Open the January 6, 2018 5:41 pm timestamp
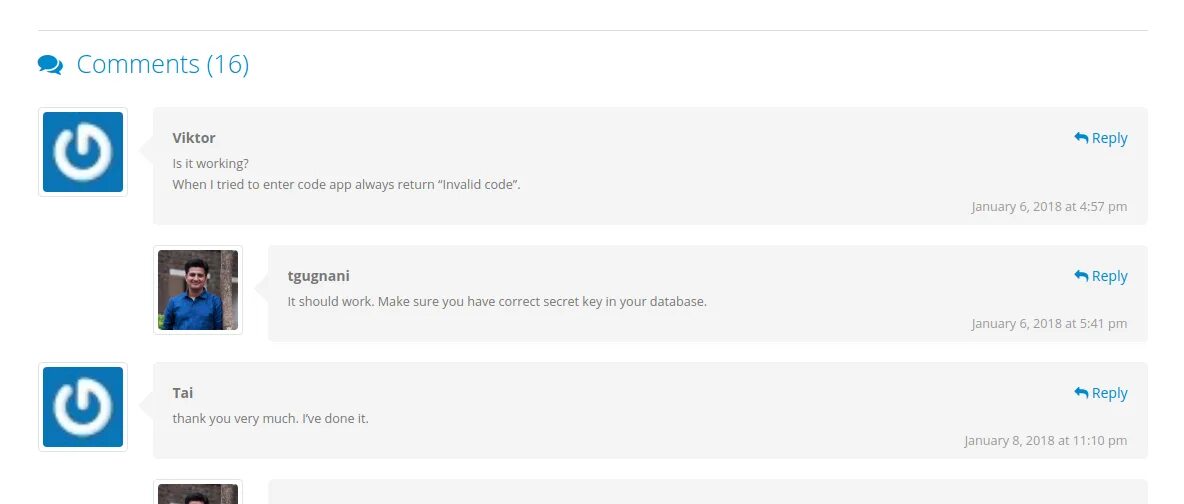Viewport: 1184px width, 504px height. [x=1049, y=323]
